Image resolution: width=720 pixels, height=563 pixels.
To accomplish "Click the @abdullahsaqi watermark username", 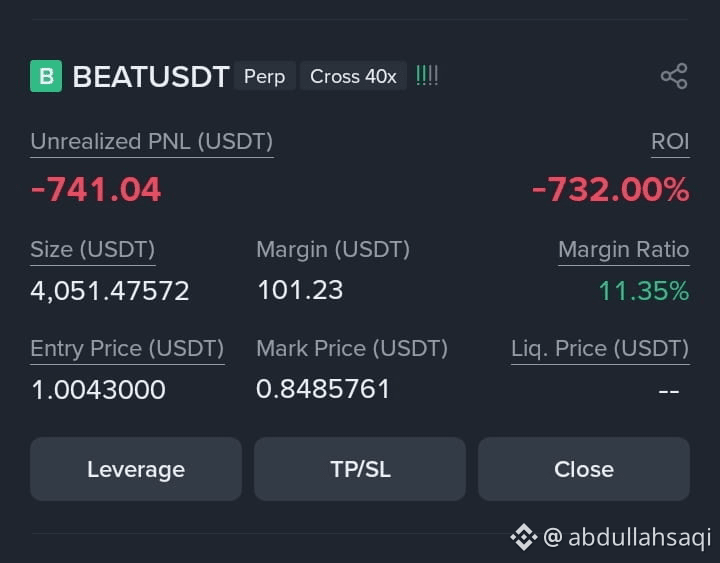I will [x=627, y=537].
